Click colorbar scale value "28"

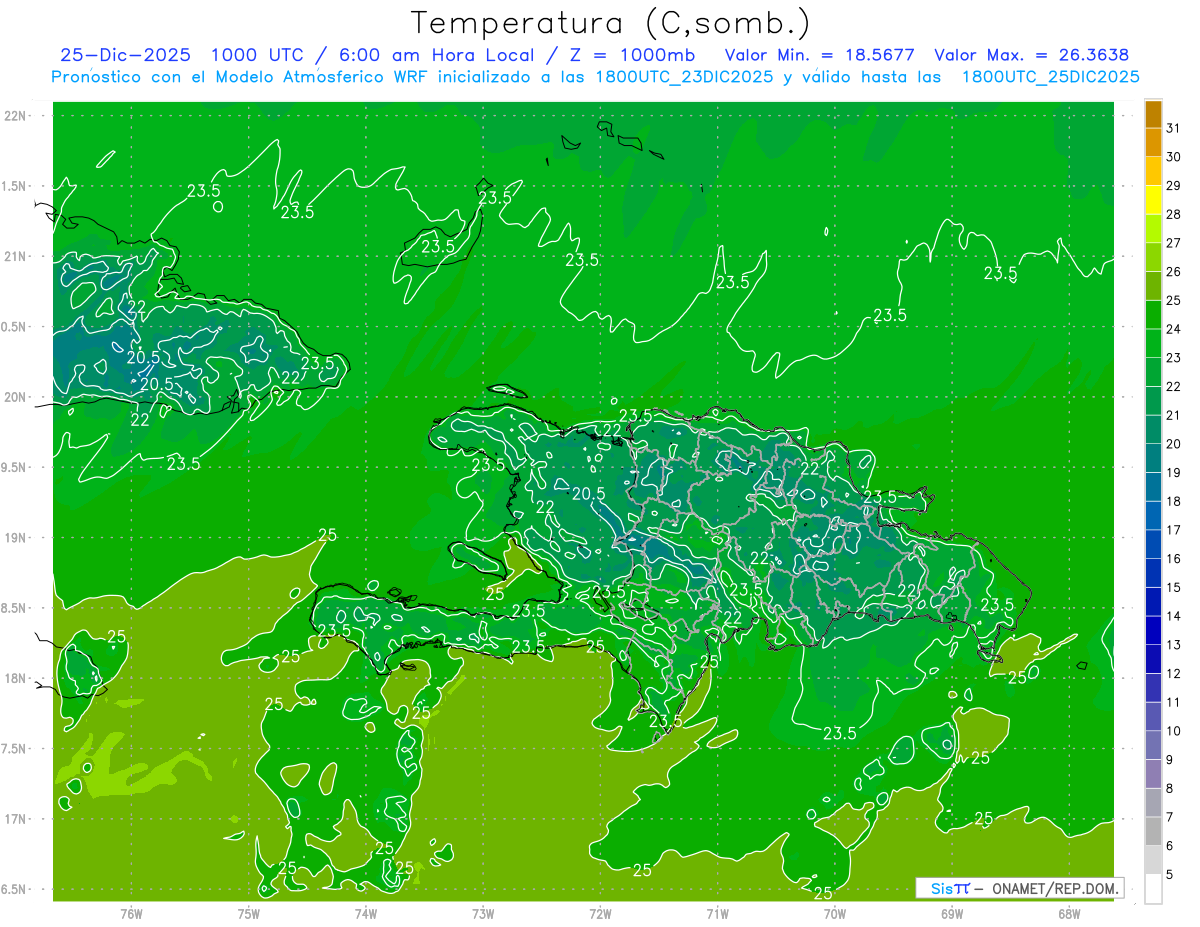(1173, 214)
